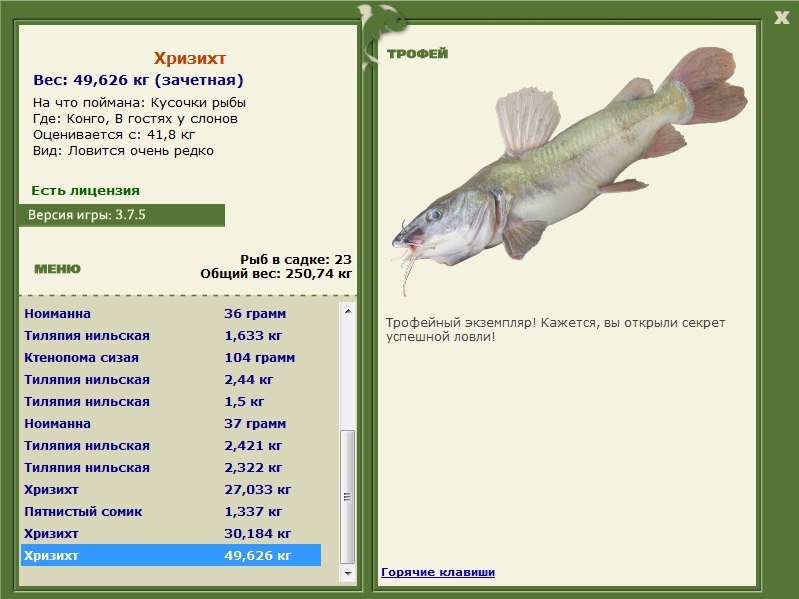
Task: Click the Вес: 49,626 кг (зачетная) line
Action: click(x=138, y=80)
